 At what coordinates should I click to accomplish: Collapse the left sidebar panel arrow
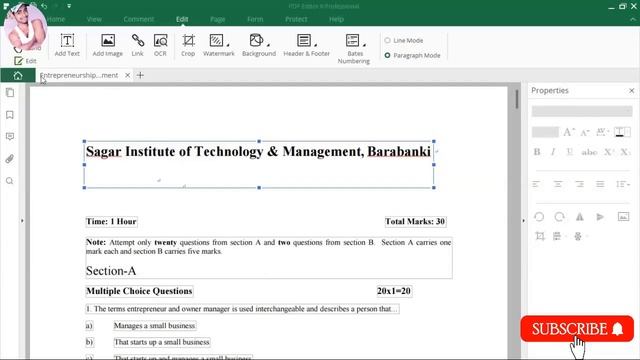click(22, 221)
